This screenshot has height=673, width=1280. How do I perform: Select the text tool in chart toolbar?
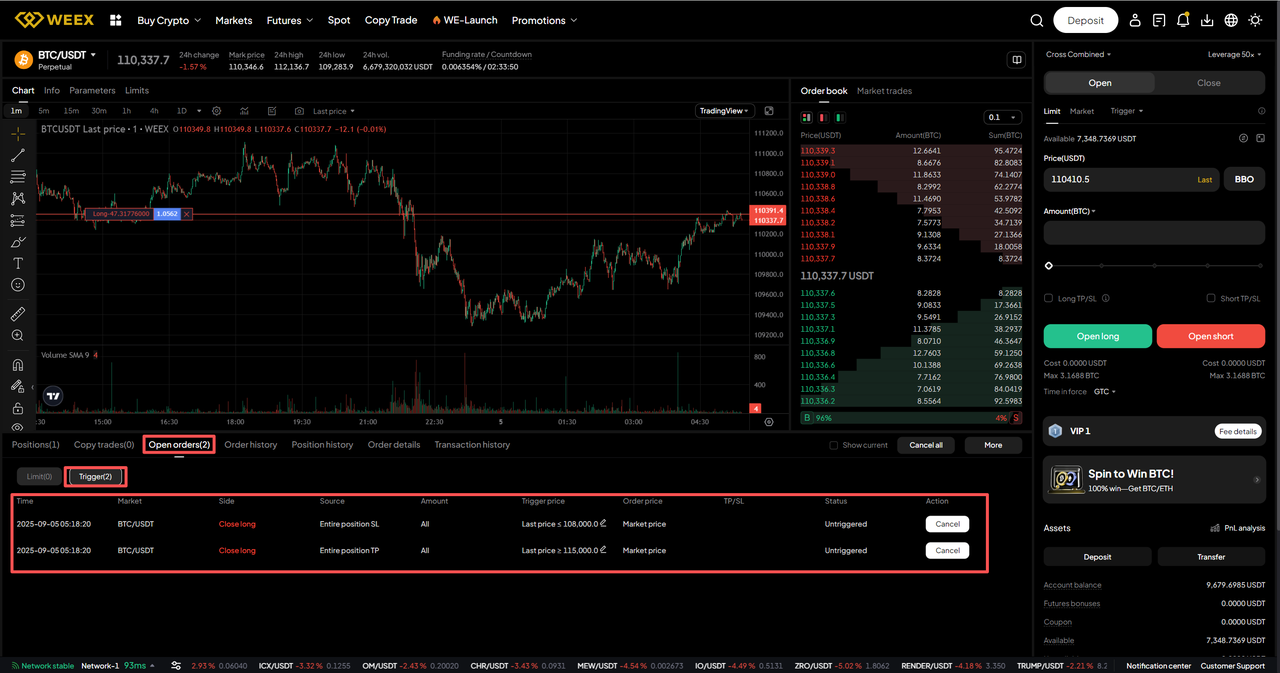18,264
